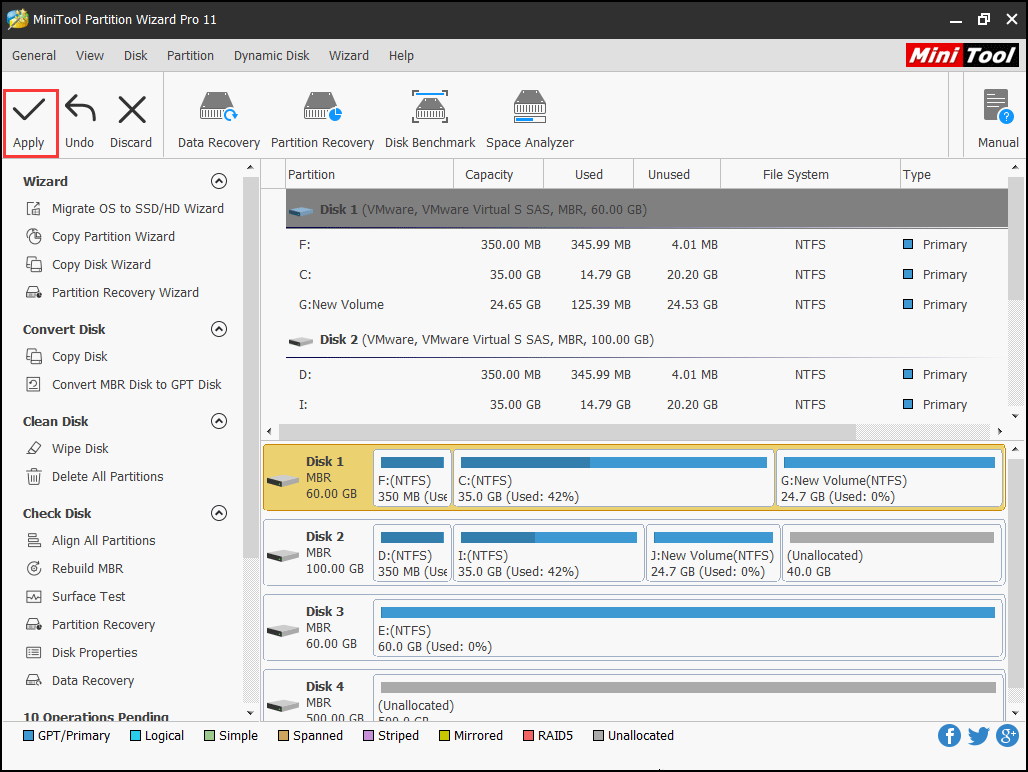The width and height of the screenshot is (1028, 772).
Task: Run Rebuild MBR
Action: tap(75, 569)
